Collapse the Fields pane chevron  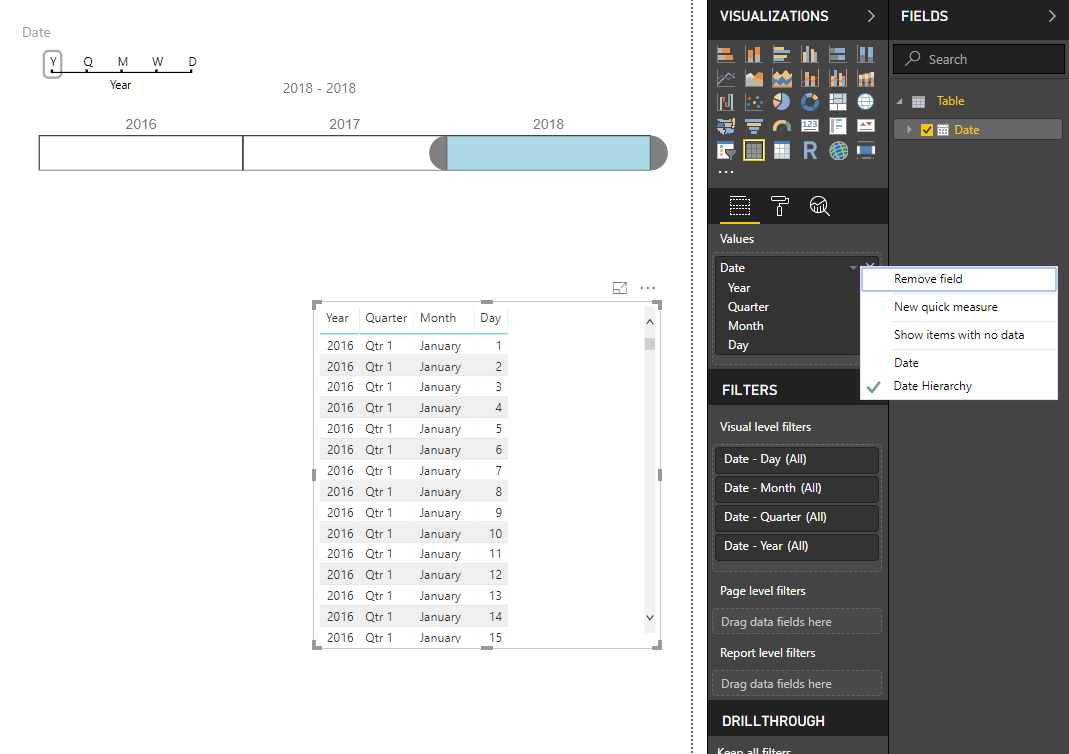coord(1052,16)
